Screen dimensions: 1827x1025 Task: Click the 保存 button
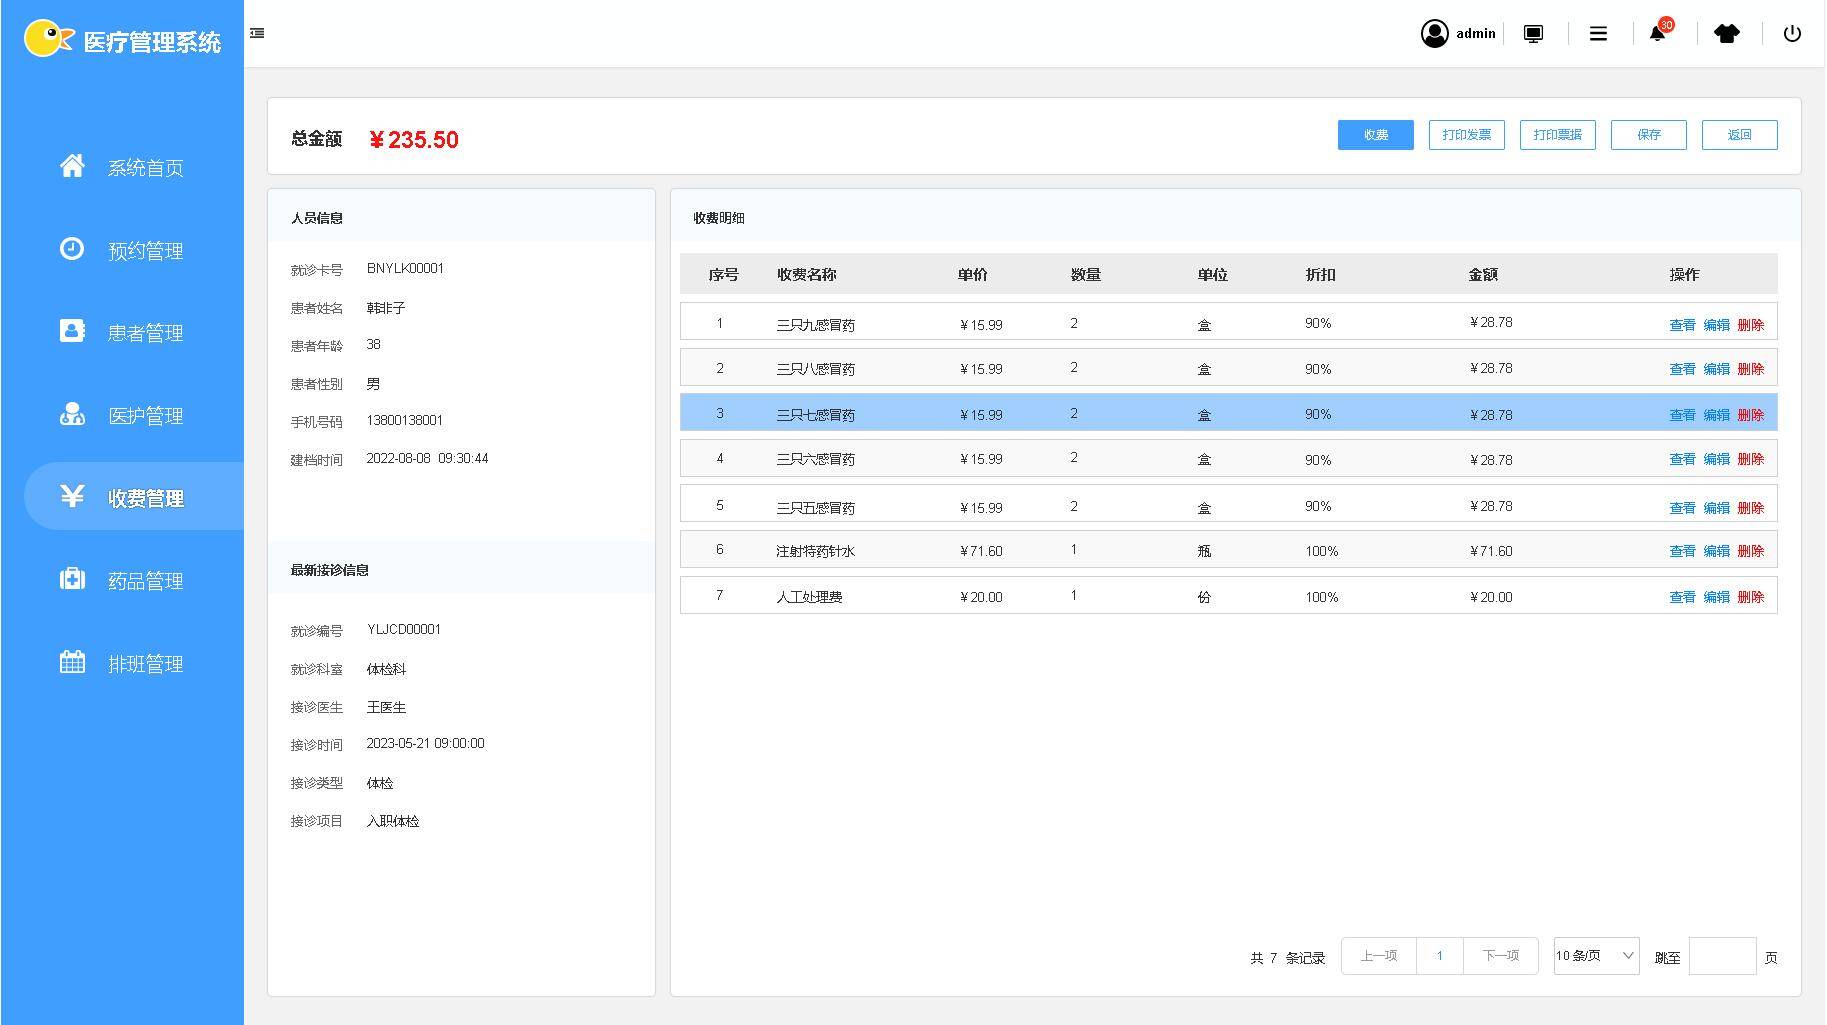pos(1648,135)
